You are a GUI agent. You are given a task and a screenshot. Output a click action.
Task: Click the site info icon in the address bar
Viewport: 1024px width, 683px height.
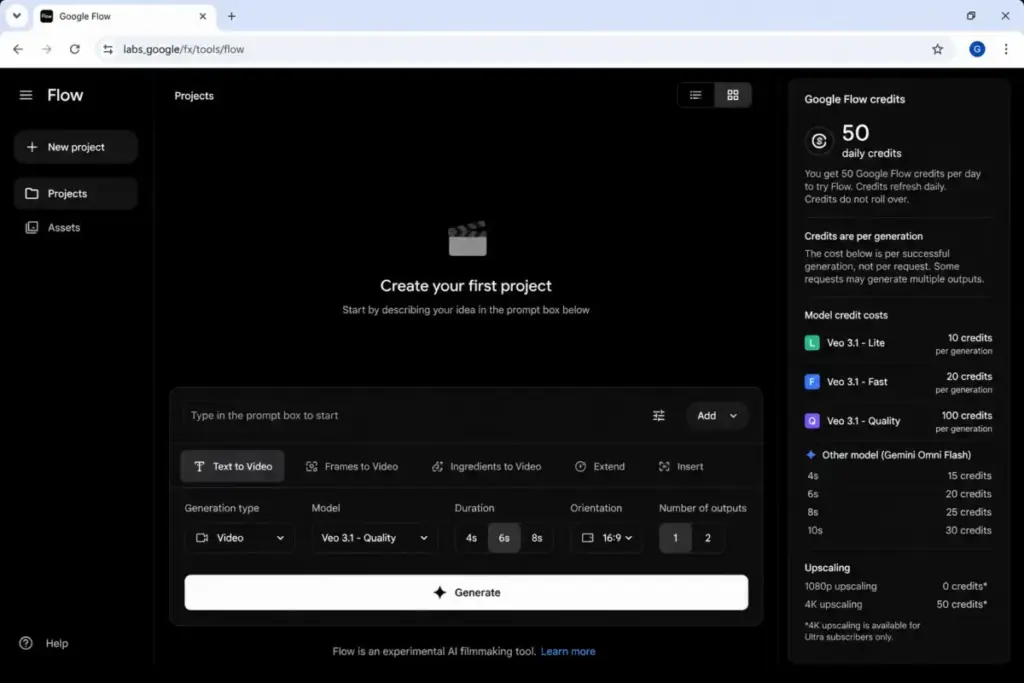[x=108, y=49]
